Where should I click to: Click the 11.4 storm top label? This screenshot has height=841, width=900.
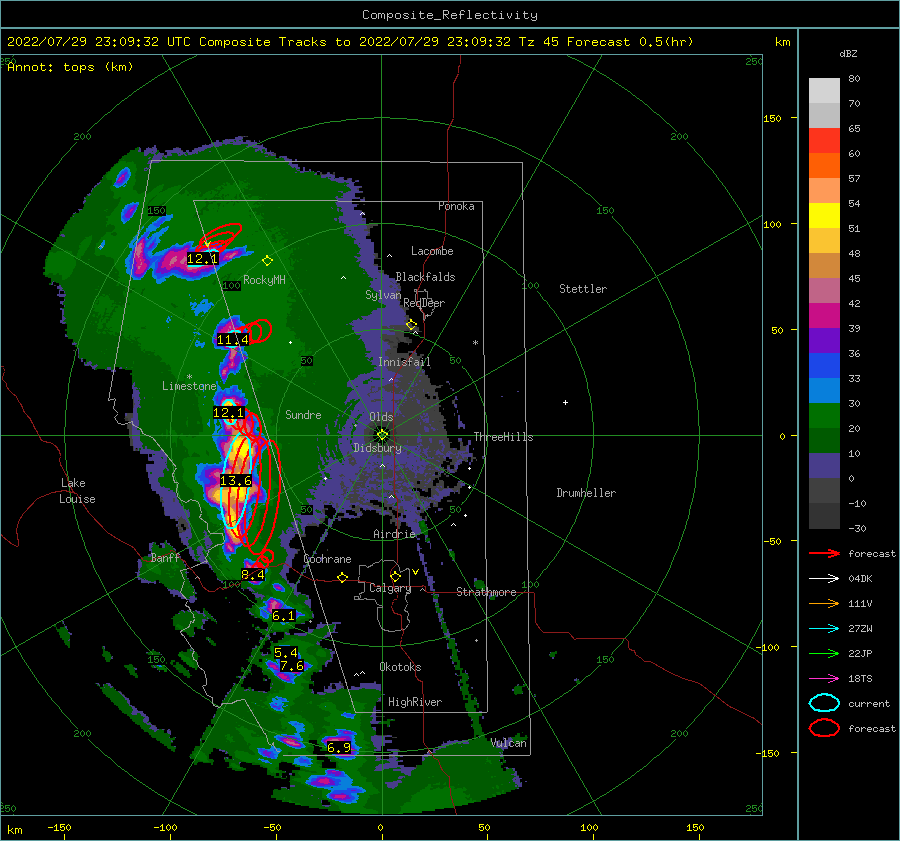pyautogui.click(x=232, y=340)
